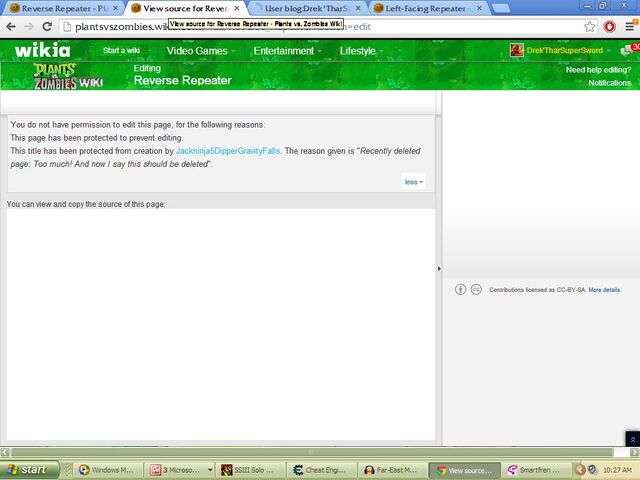The width and height of the screenshot is (640, 480).
Task: Open the Chrome menu hamburger icon
Action: pyautogui.click(x=629, y=27)
